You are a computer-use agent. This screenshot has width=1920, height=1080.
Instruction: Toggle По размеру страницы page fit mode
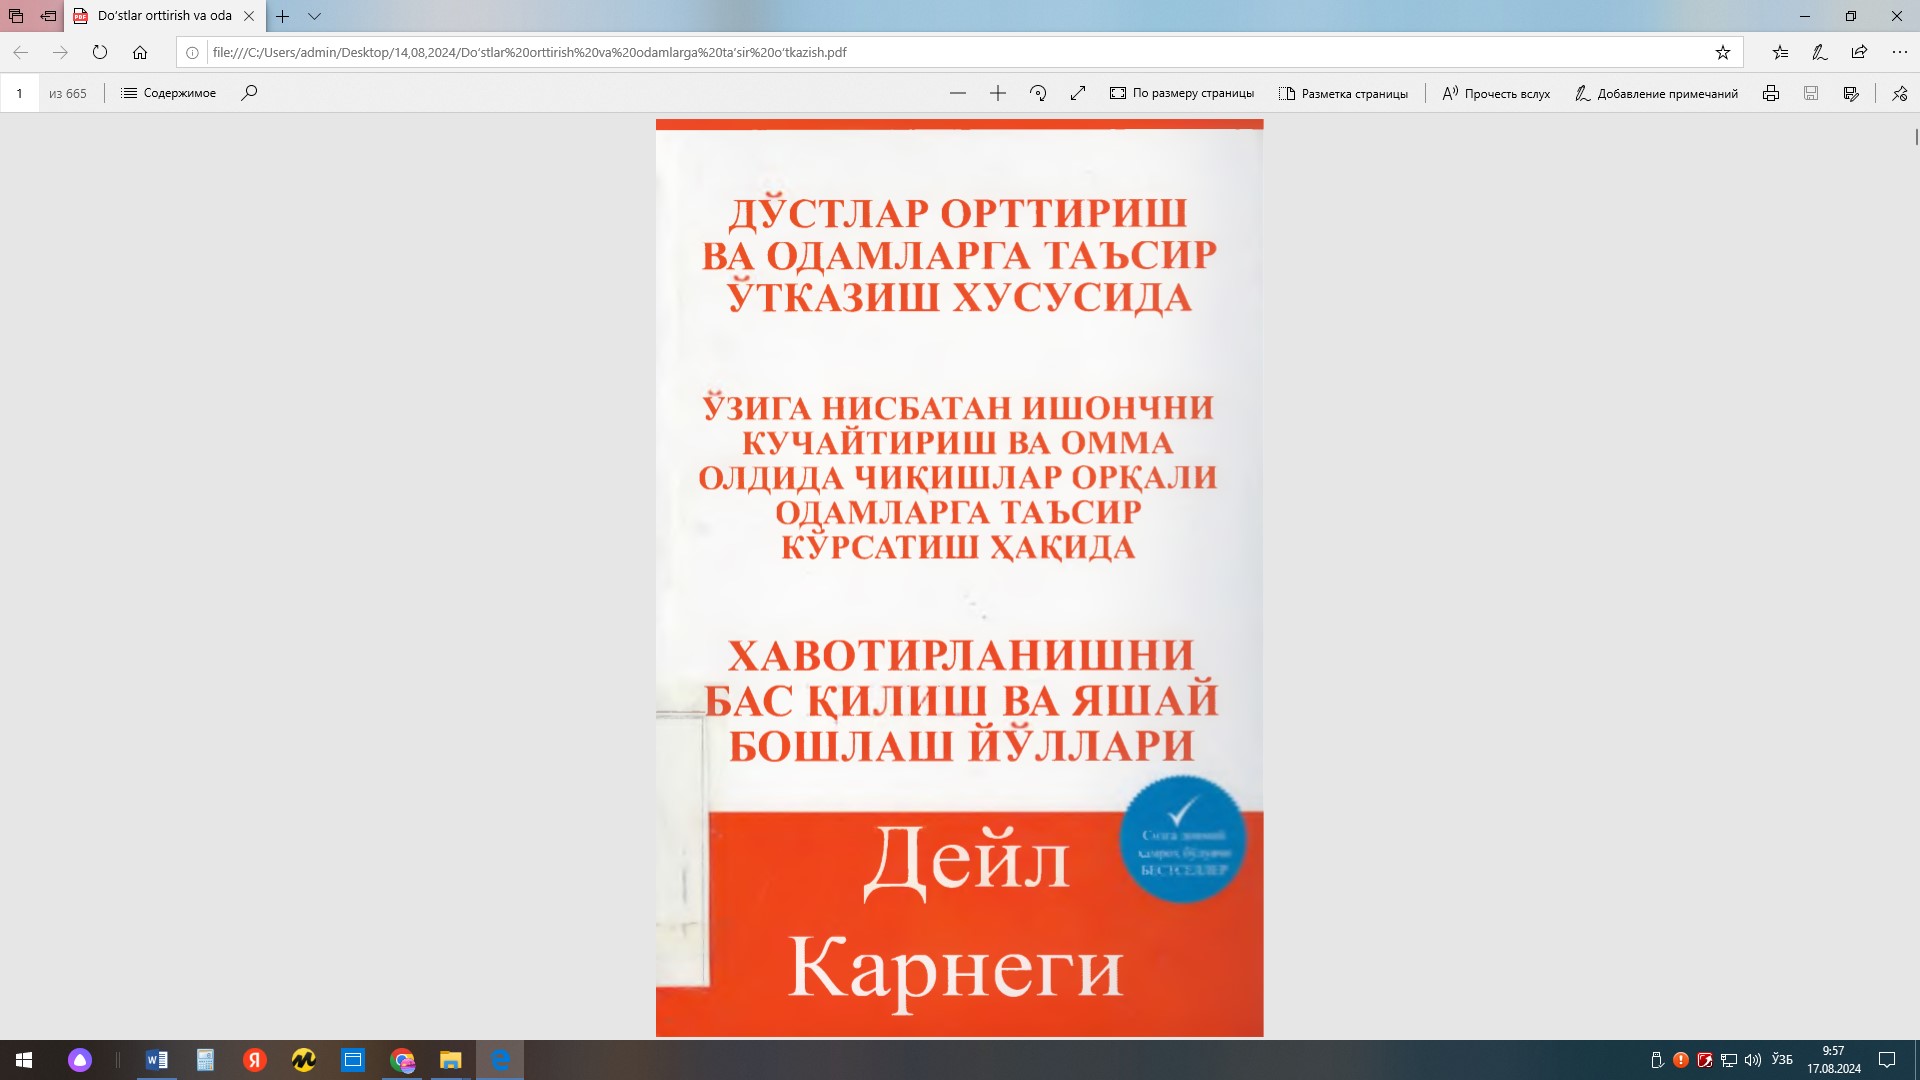click(1181, 93)
